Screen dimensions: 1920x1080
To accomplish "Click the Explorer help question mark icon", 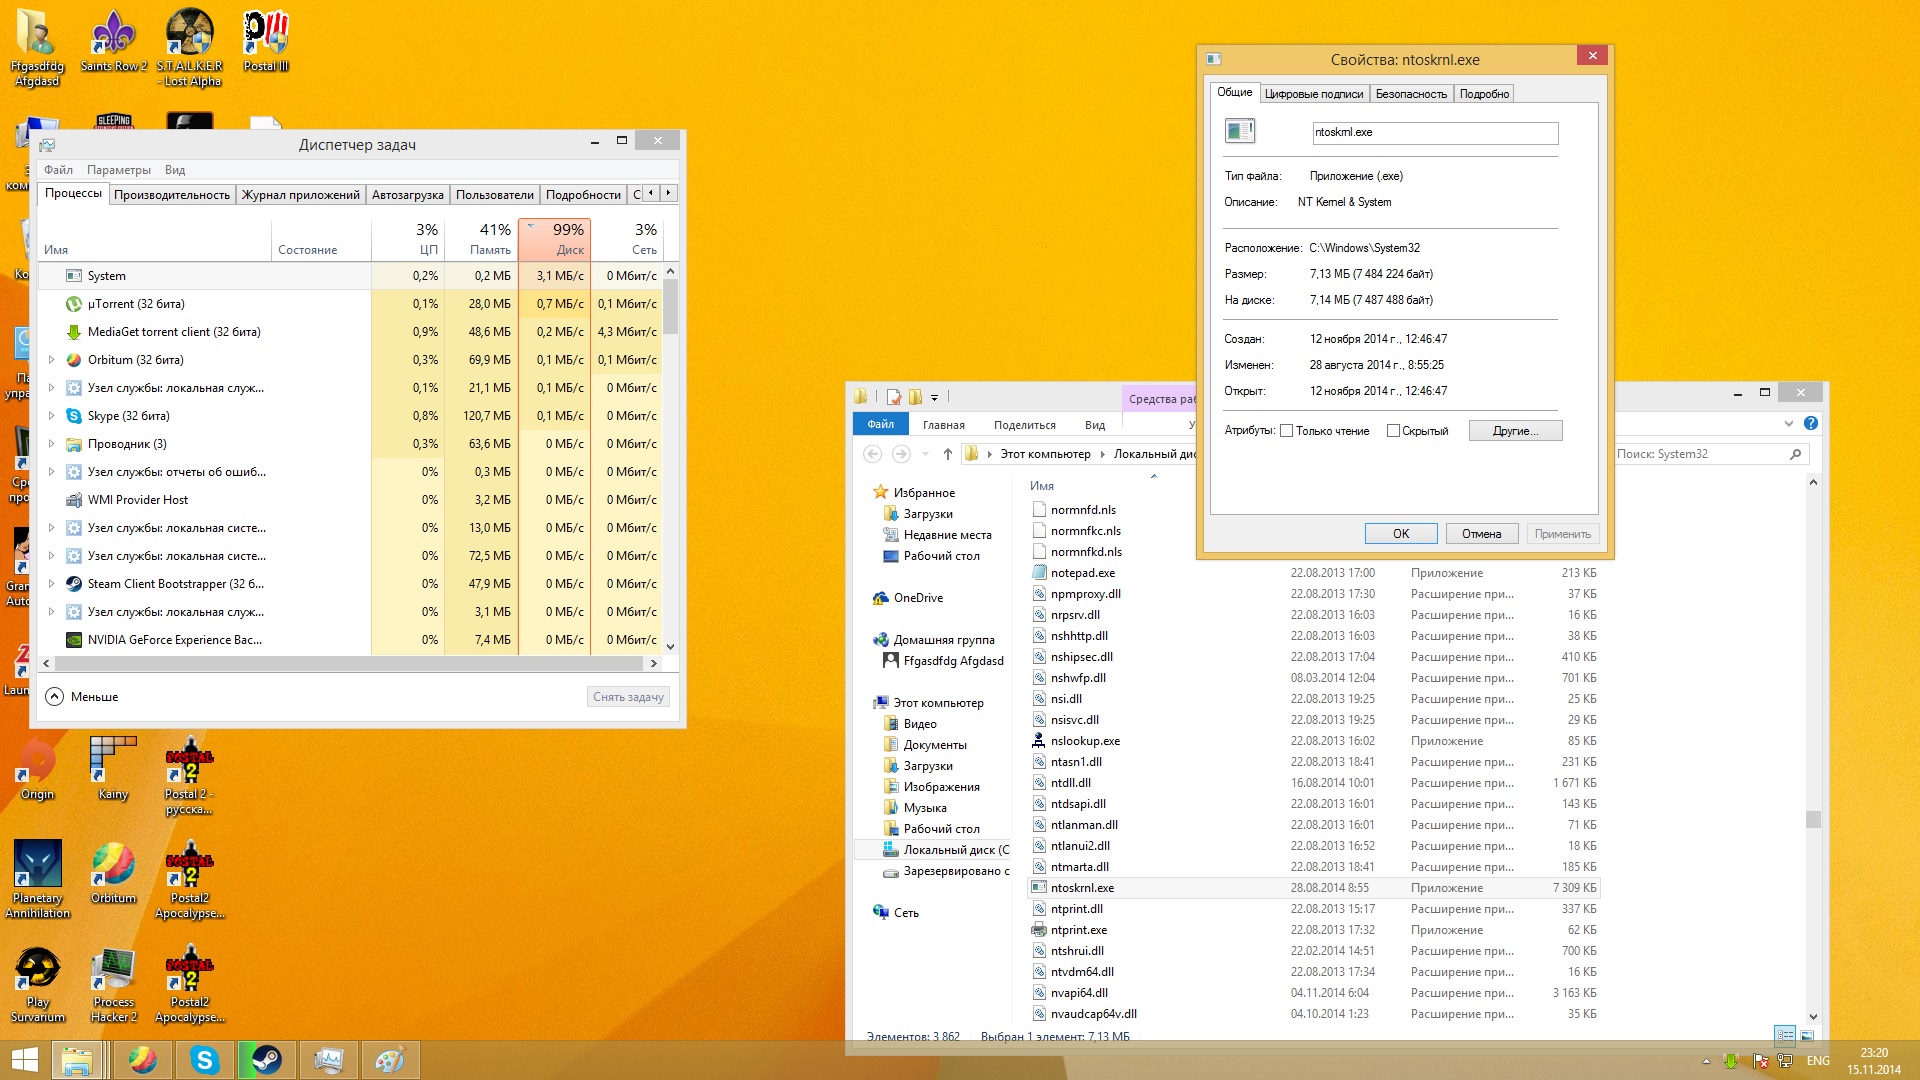I will (1811, 423).
